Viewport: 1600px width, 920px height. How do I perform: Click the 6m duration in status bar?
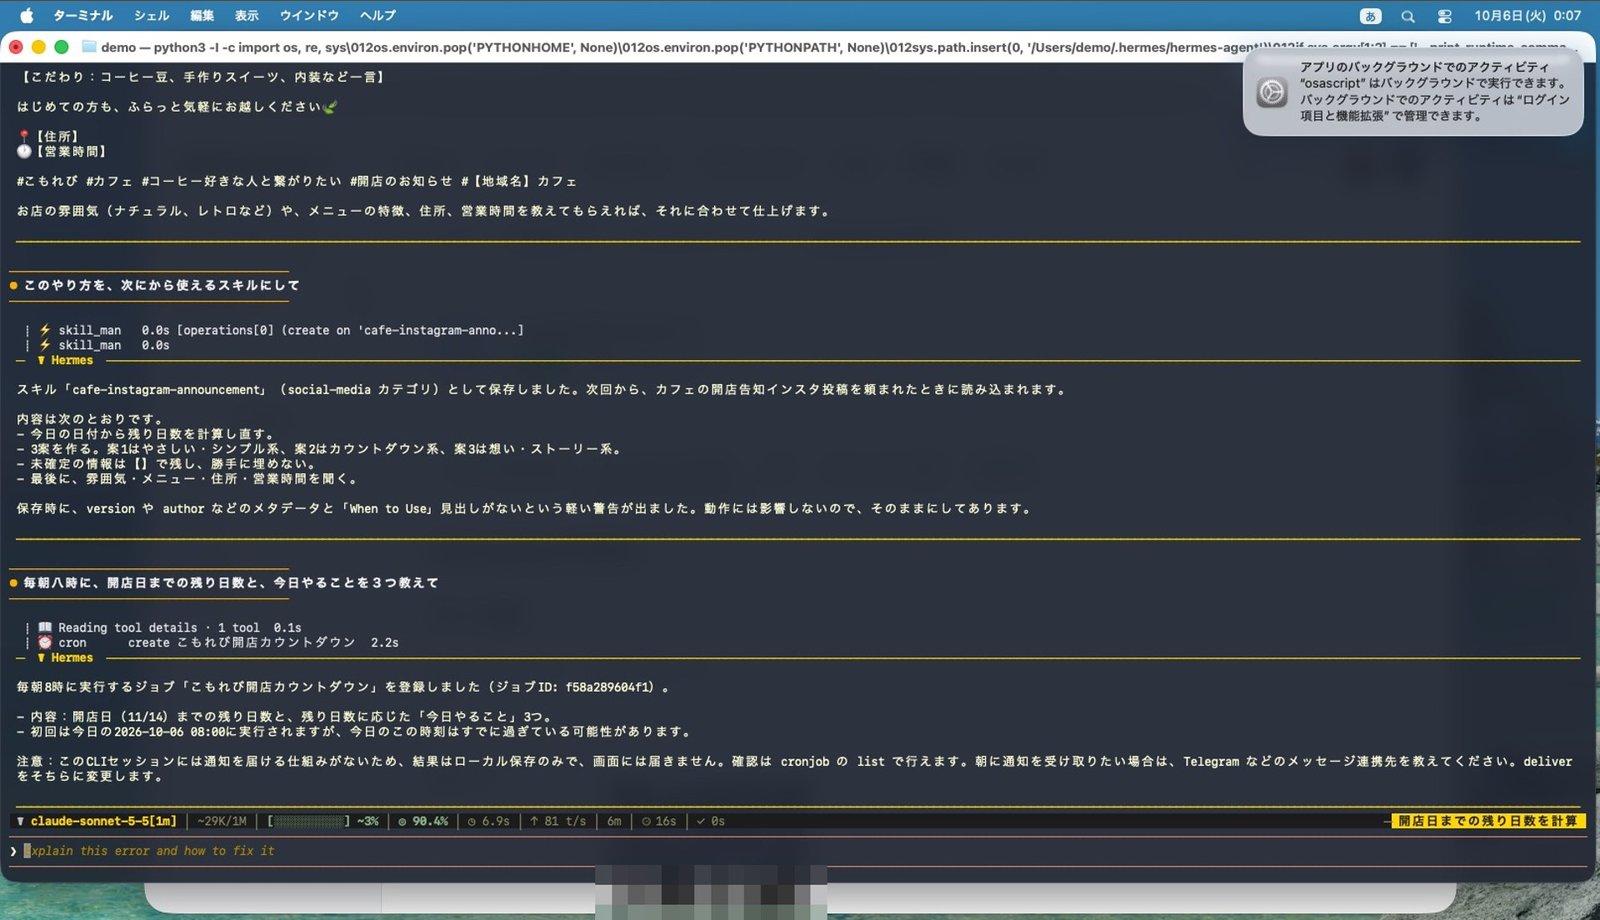[614, 821]
